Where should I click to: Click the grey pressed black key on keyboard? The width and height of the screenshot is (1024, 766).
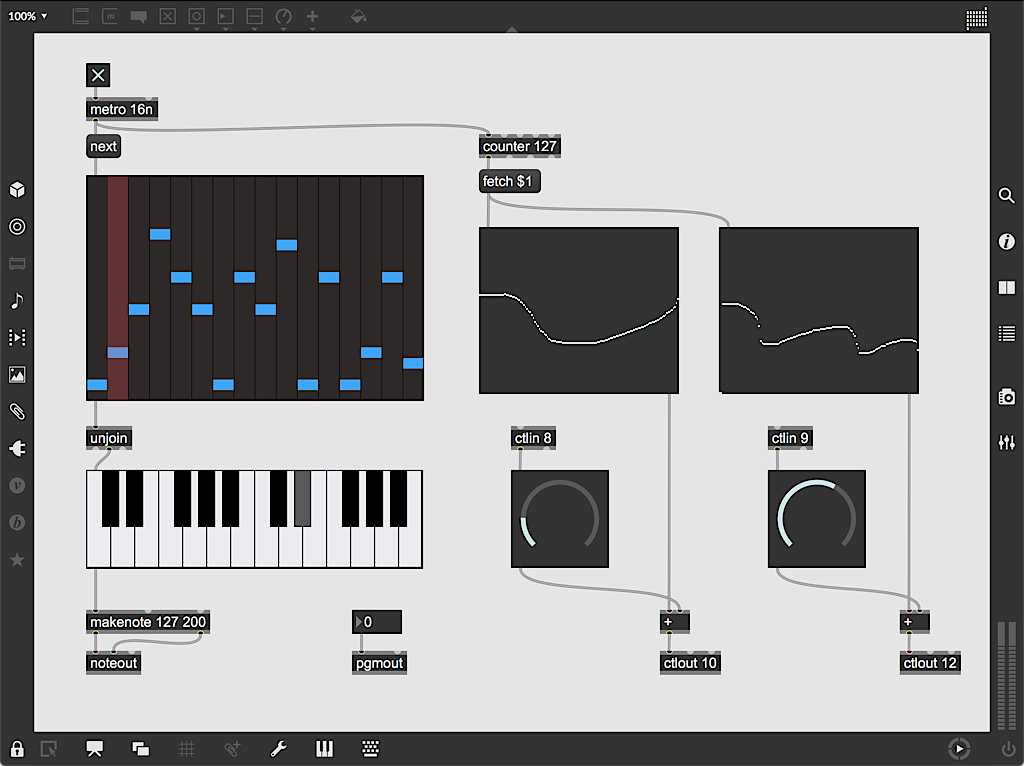[x=302, y=498]
